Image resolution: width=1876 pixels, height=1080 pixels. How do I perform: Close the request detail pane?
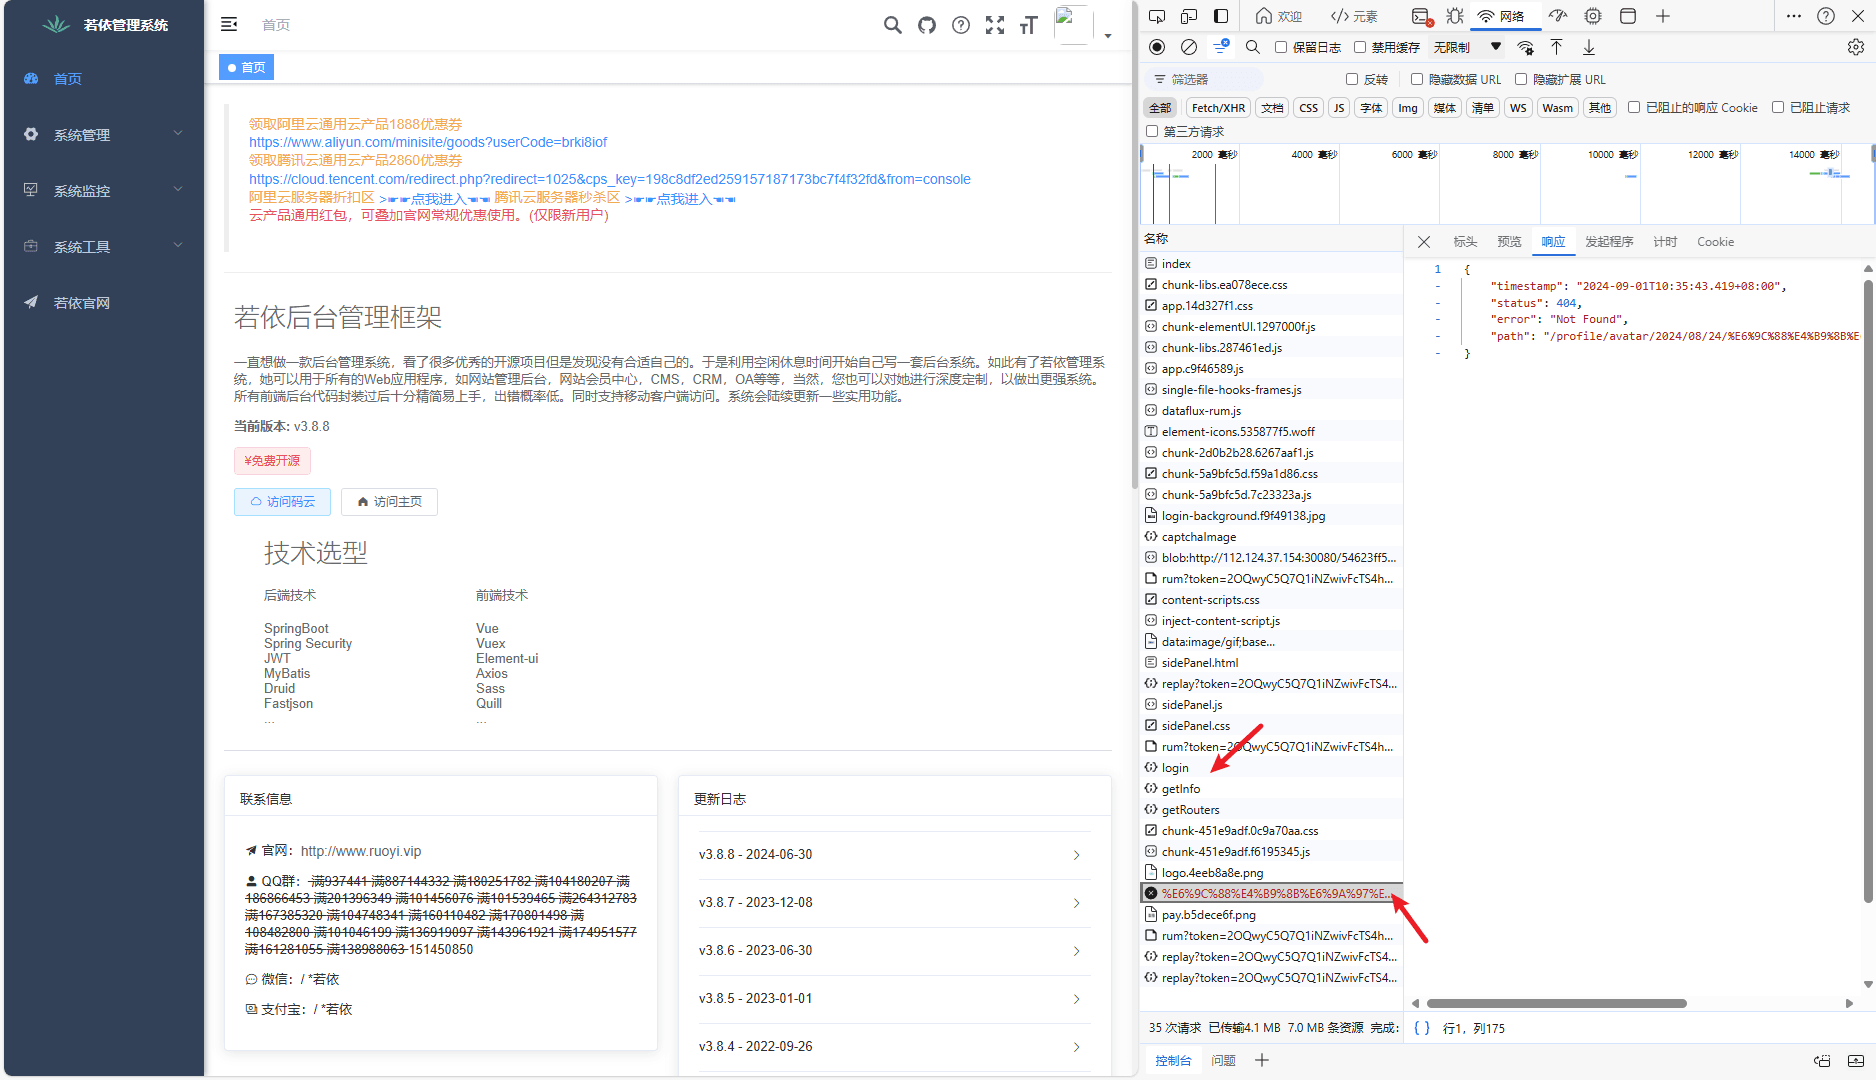pos(1424,242)
